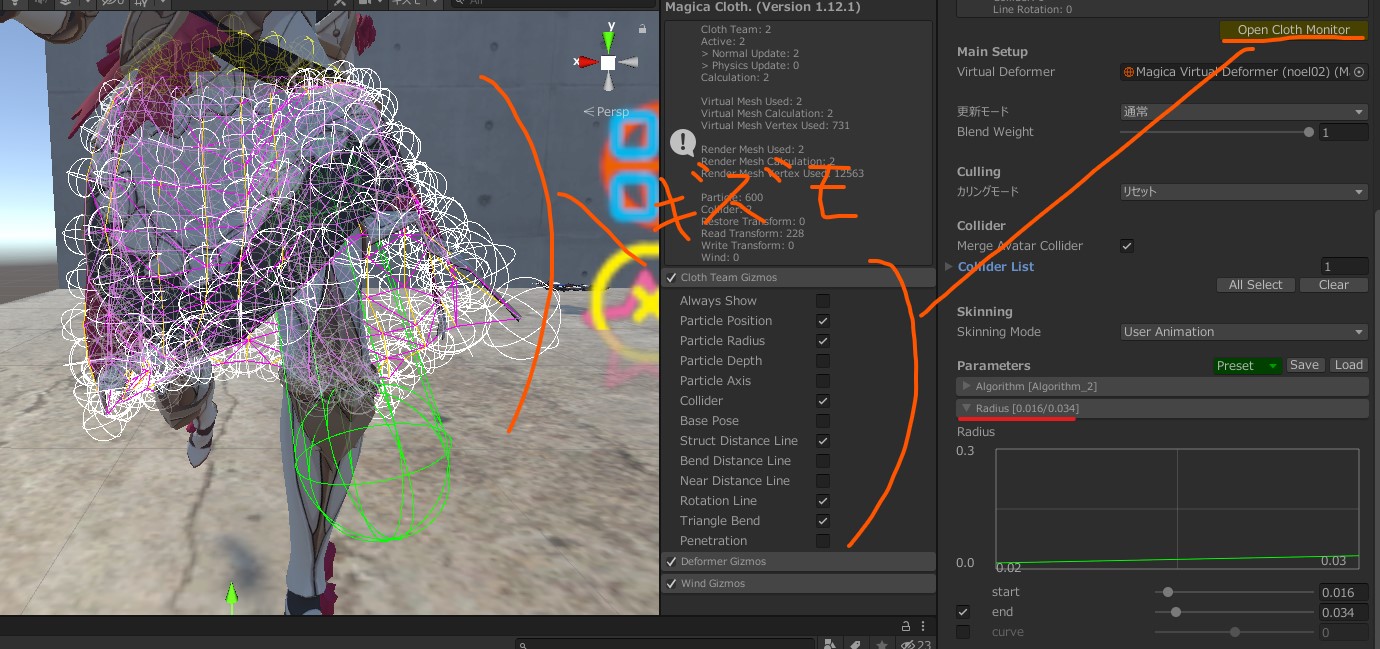Screen dimensions: 1380x649
Task: Expand the Collider List foldout
Action: tap(950, 266)
